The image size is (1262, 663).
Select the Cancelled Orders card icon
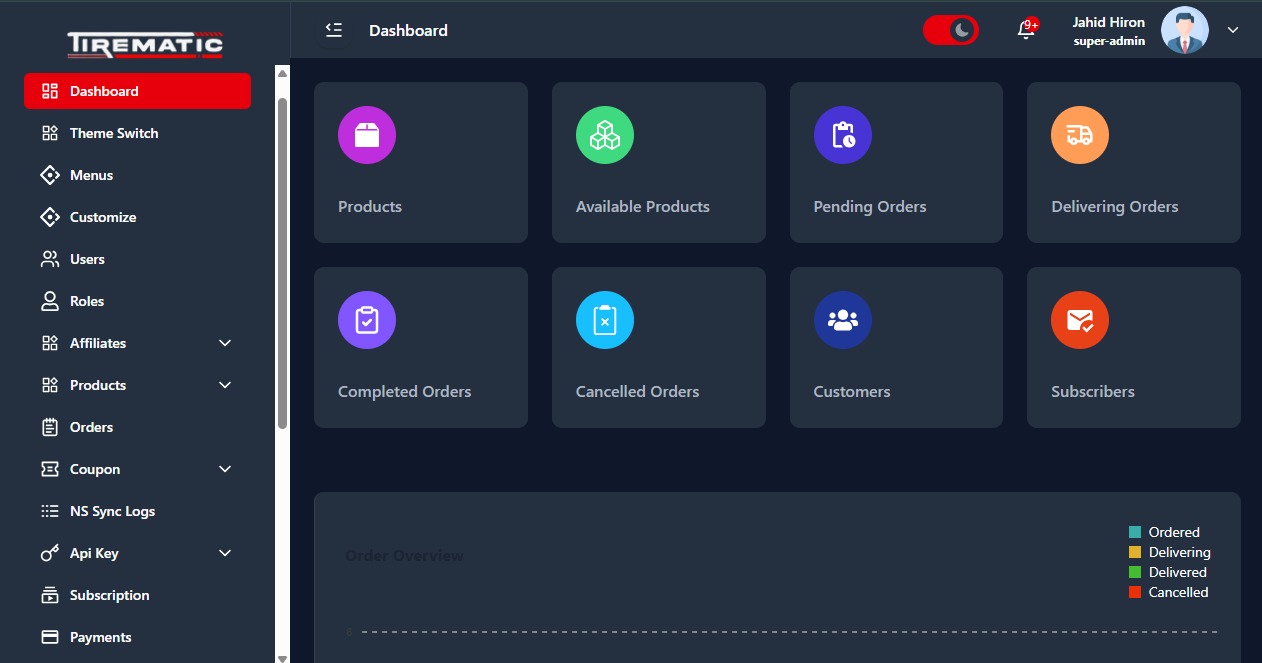tap(605, 320)
